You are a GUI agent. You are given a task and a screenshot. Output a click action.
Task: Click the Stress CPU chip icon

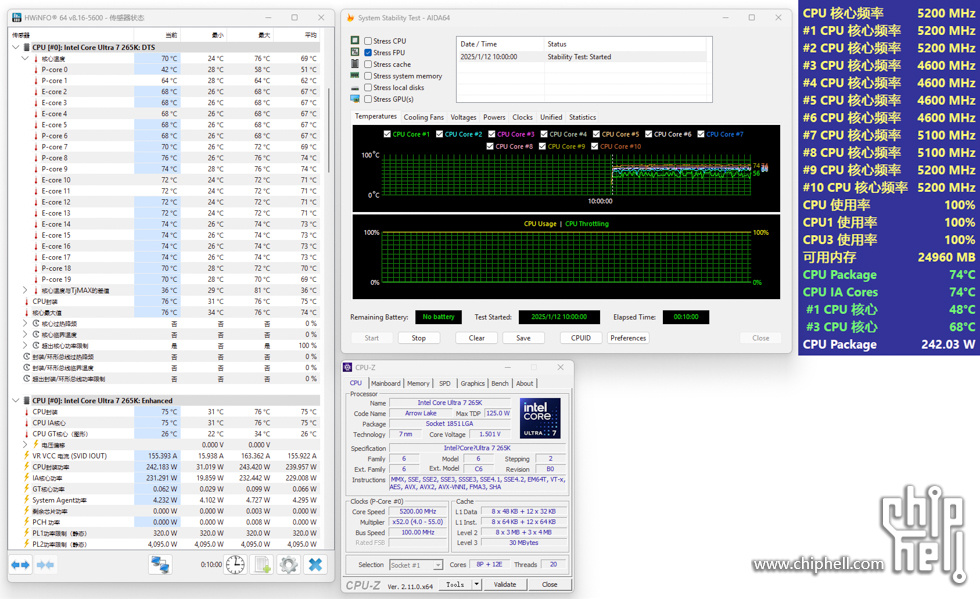[x=355, y=41]
